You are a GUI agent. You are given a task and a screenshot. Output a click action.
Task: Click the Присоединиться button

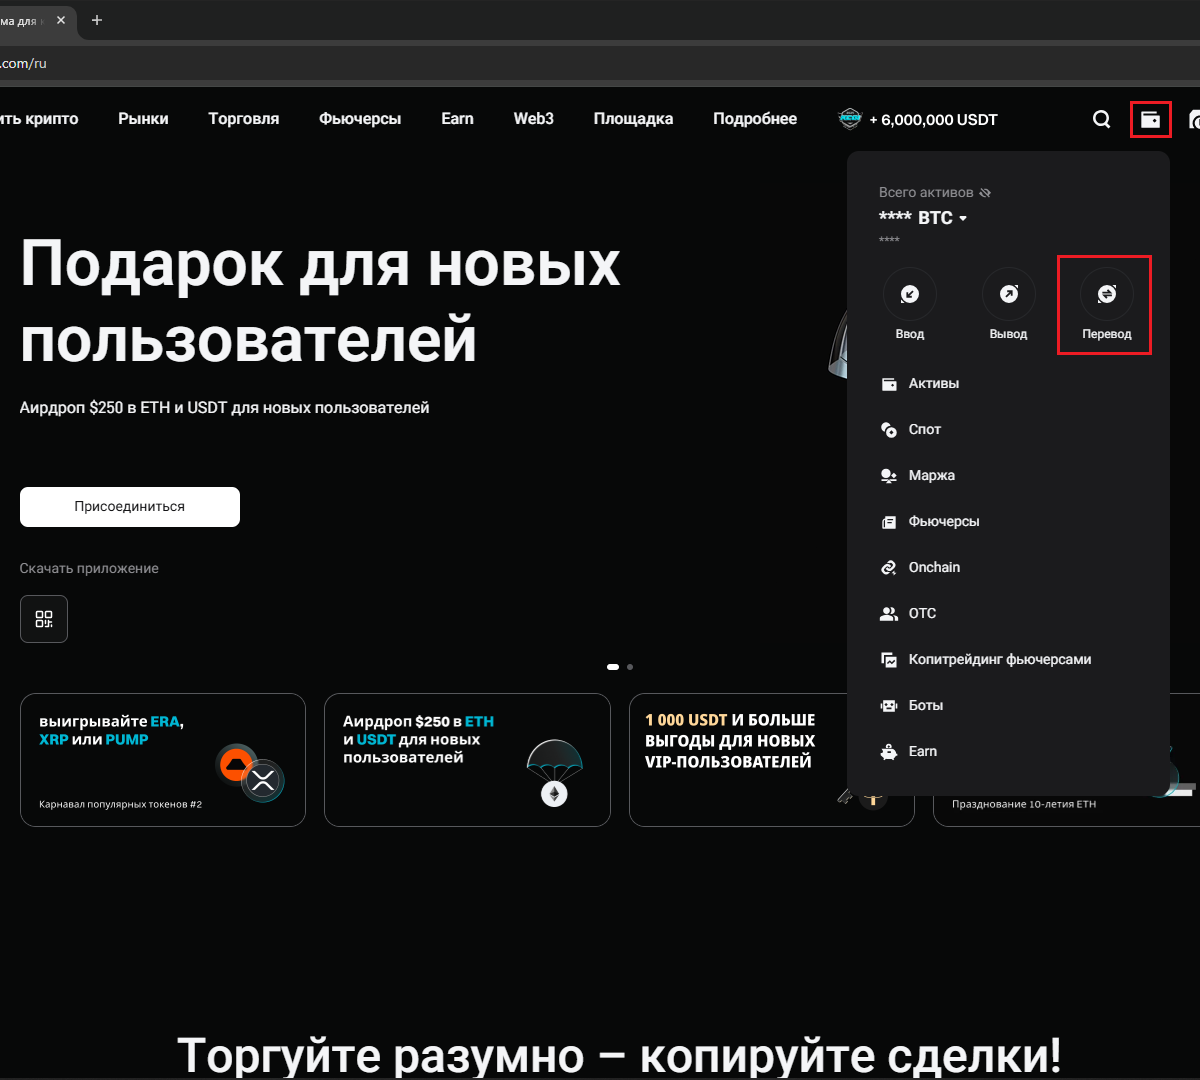tap(130, 507)
